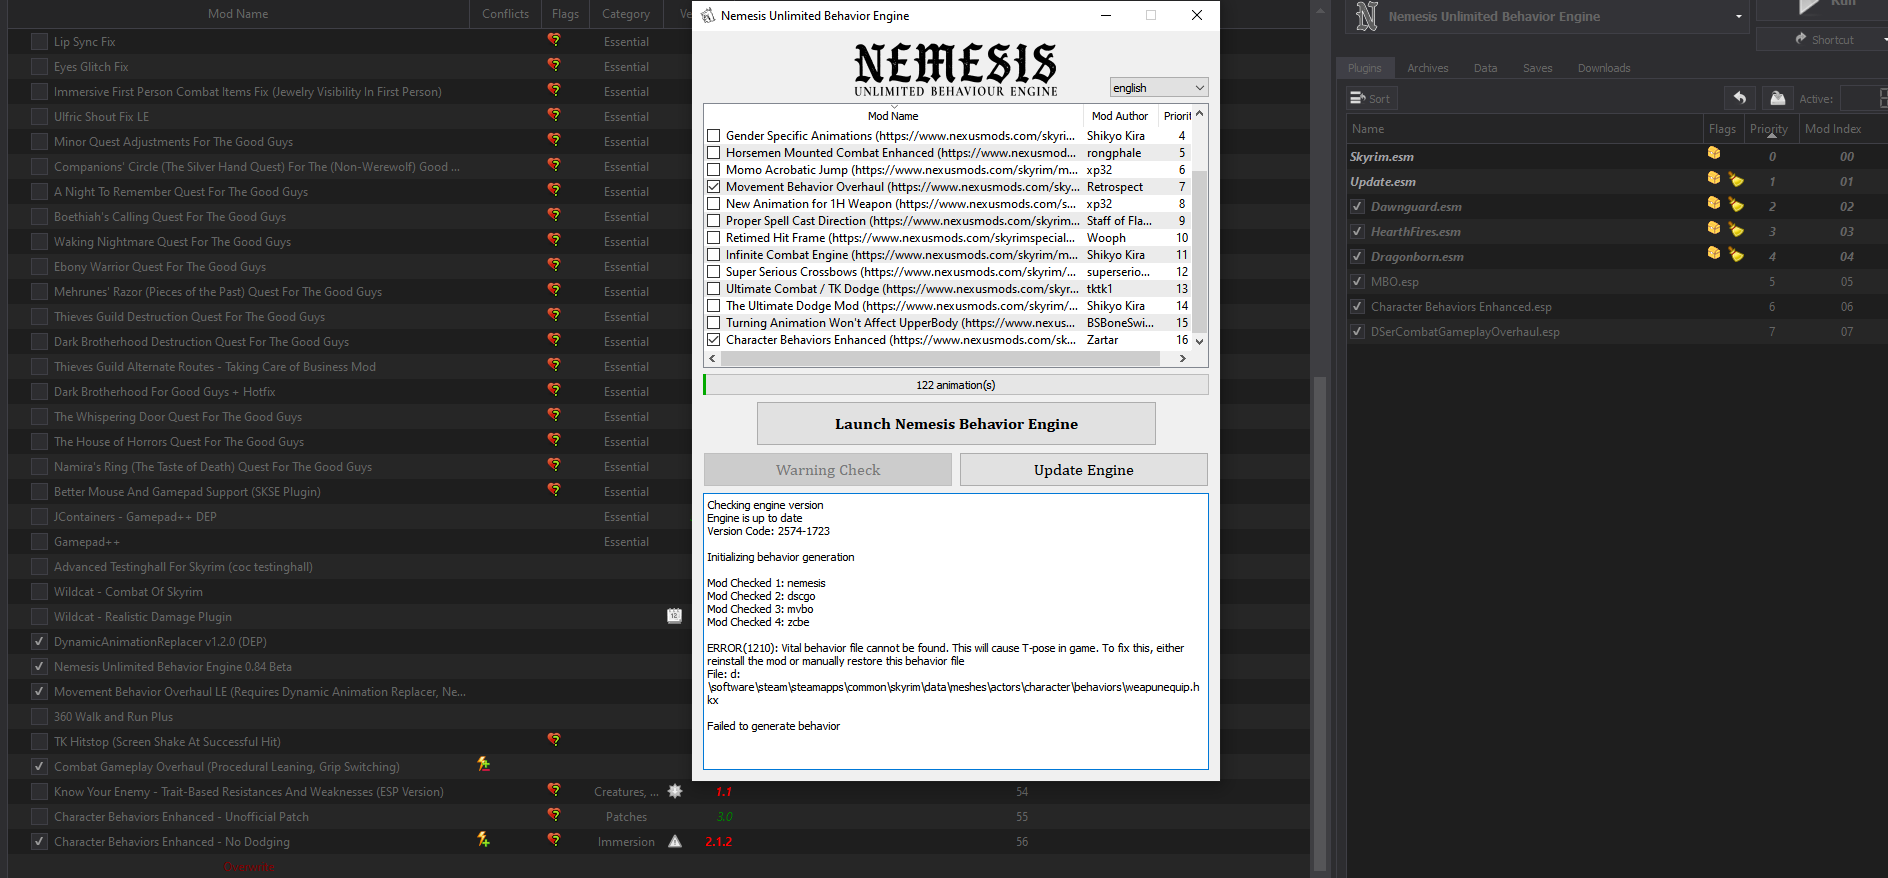Image resolution: width=1888 pixels, height=878 pixels.
Task: Switch to the Archives tab
Action: tap(1427, 68)
